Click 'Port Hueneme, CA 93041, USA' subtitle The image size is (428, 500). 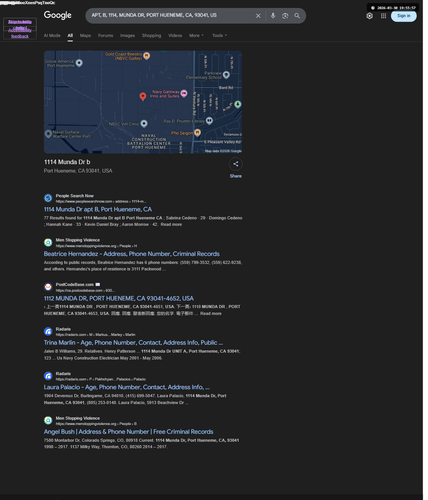pos(78,171)
